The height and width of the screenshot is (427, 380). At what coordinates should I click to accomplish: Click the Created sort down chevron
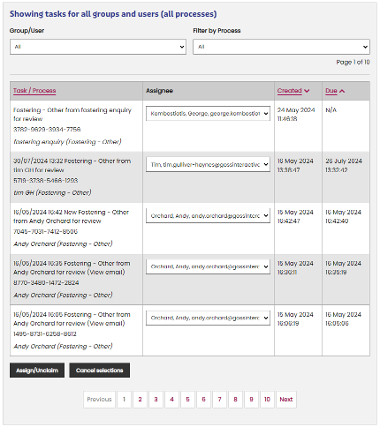tap(307, 91)
